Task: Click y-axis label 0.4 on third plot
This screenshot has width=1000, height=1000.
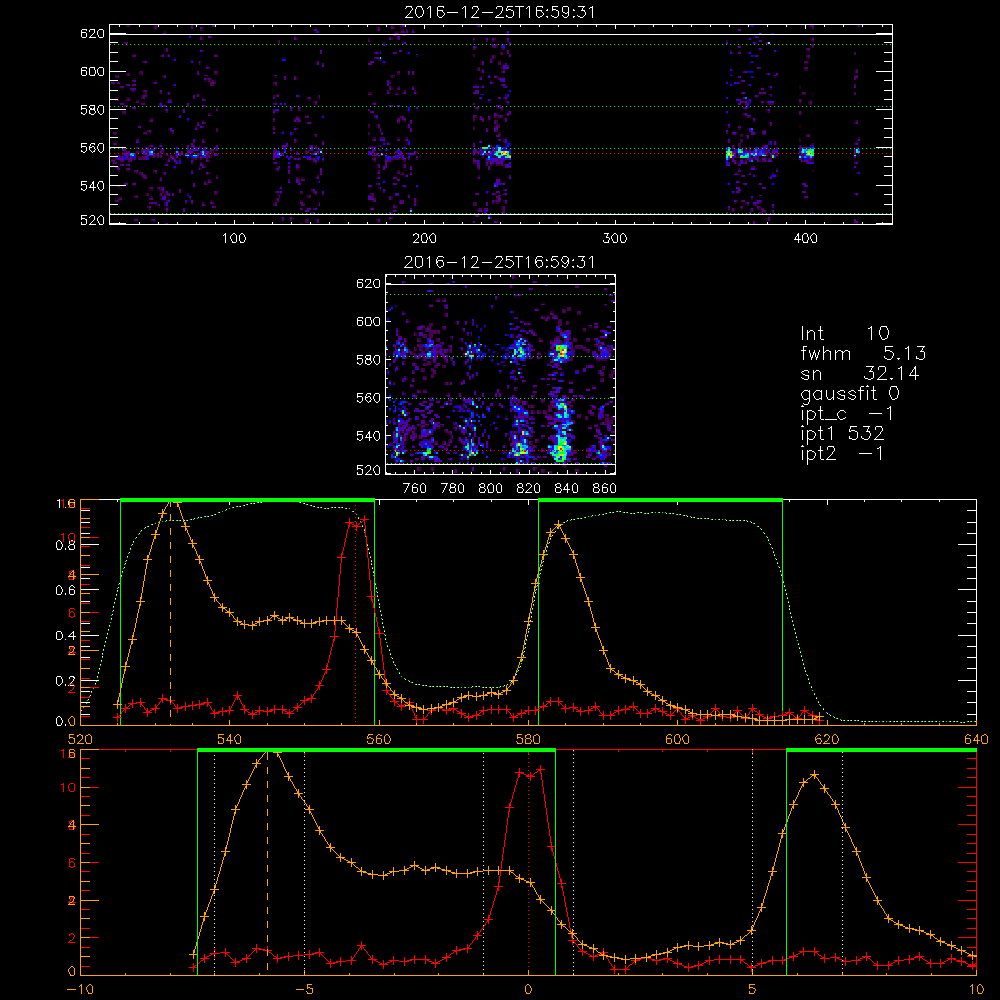Action: pos(66,636)
